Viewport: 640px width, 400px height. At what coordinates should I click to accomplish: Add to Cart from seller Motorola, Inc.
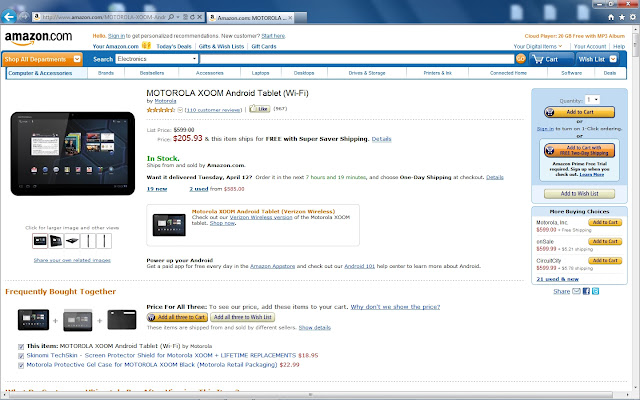point(605,222)
